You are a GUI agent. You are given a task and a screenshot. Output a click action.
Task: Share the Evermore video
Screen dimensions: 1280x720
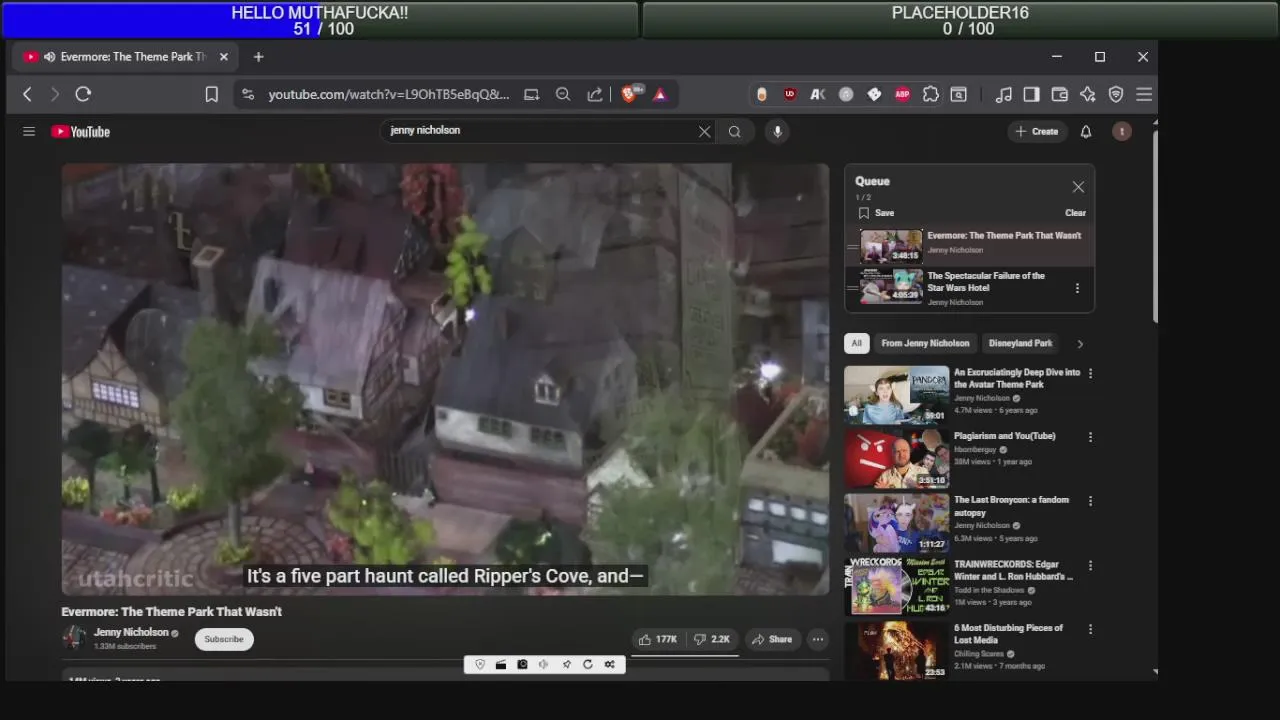coord(771,640)
